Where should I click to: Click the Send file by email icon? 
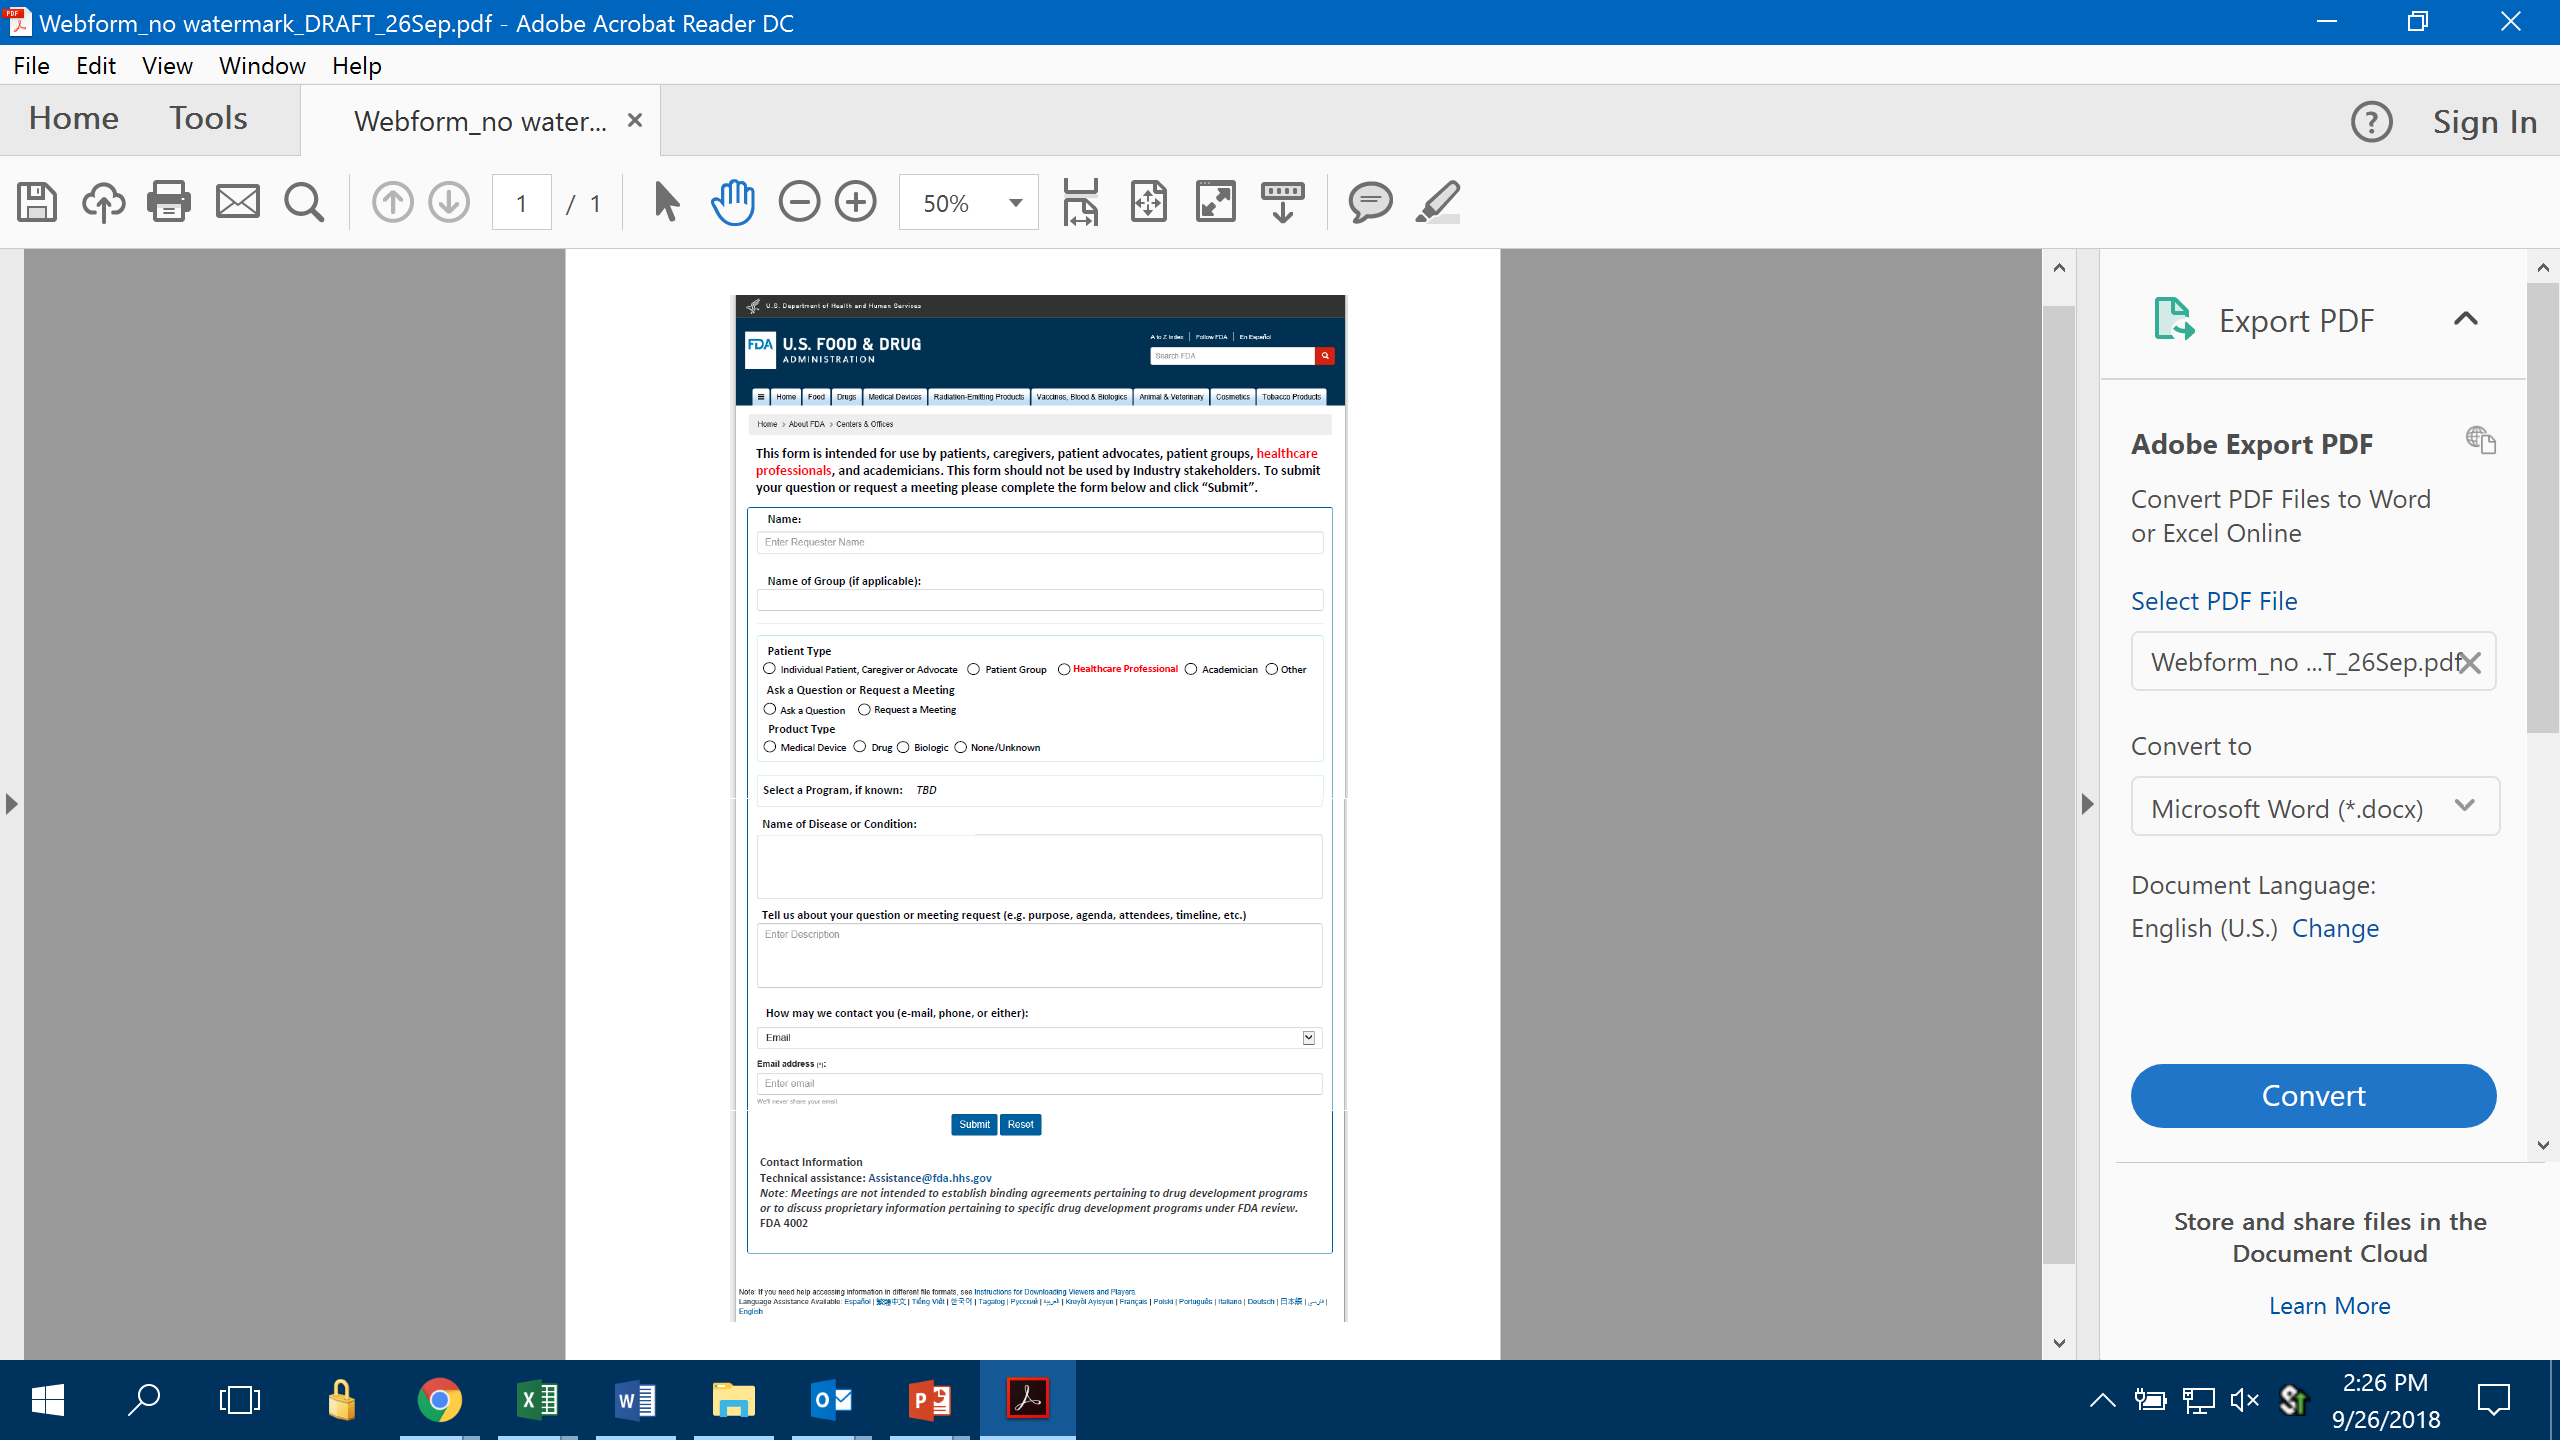point(237,203)
